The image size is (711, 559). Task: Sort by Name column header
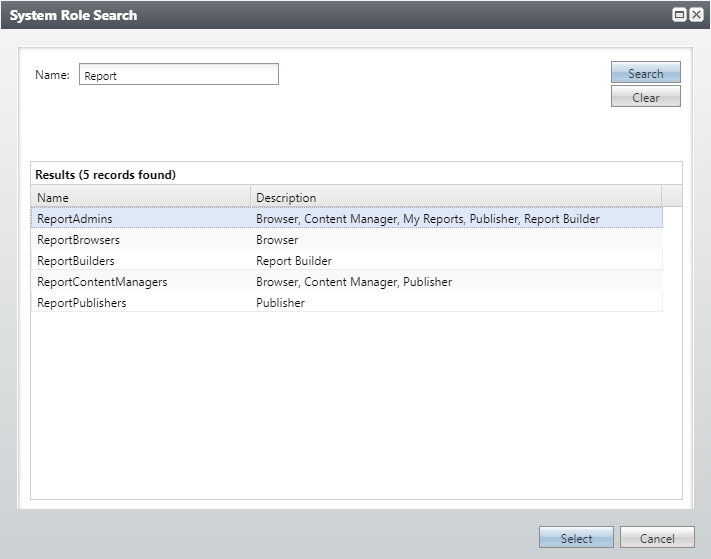141,197
